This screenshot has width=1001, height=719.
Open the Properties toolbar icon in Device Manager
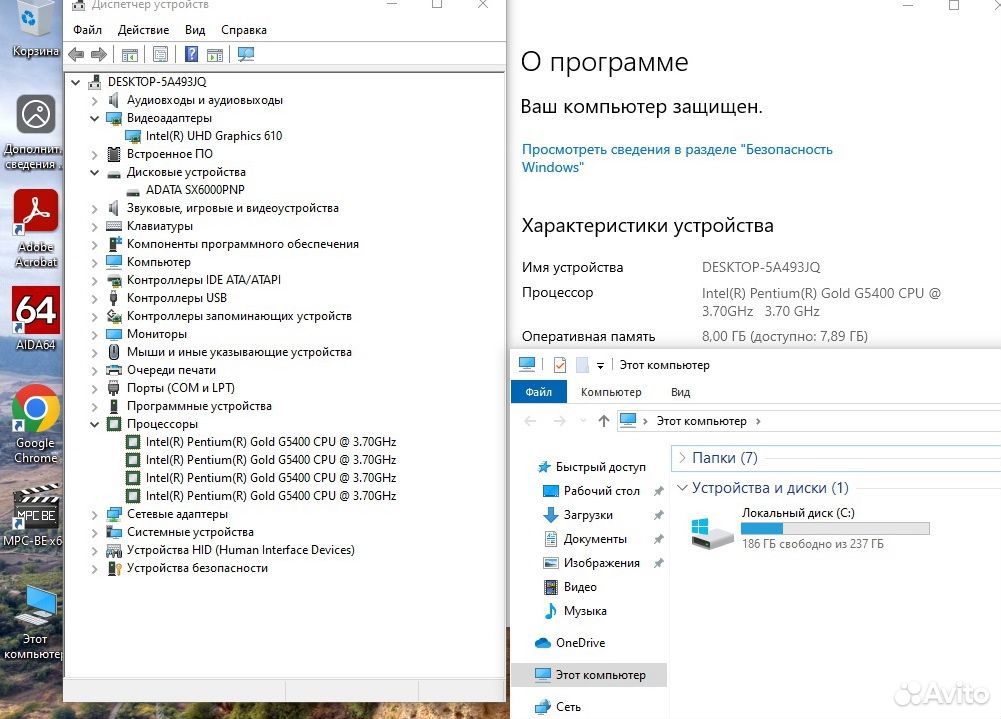pyautogui.click(x=160, y=54)
